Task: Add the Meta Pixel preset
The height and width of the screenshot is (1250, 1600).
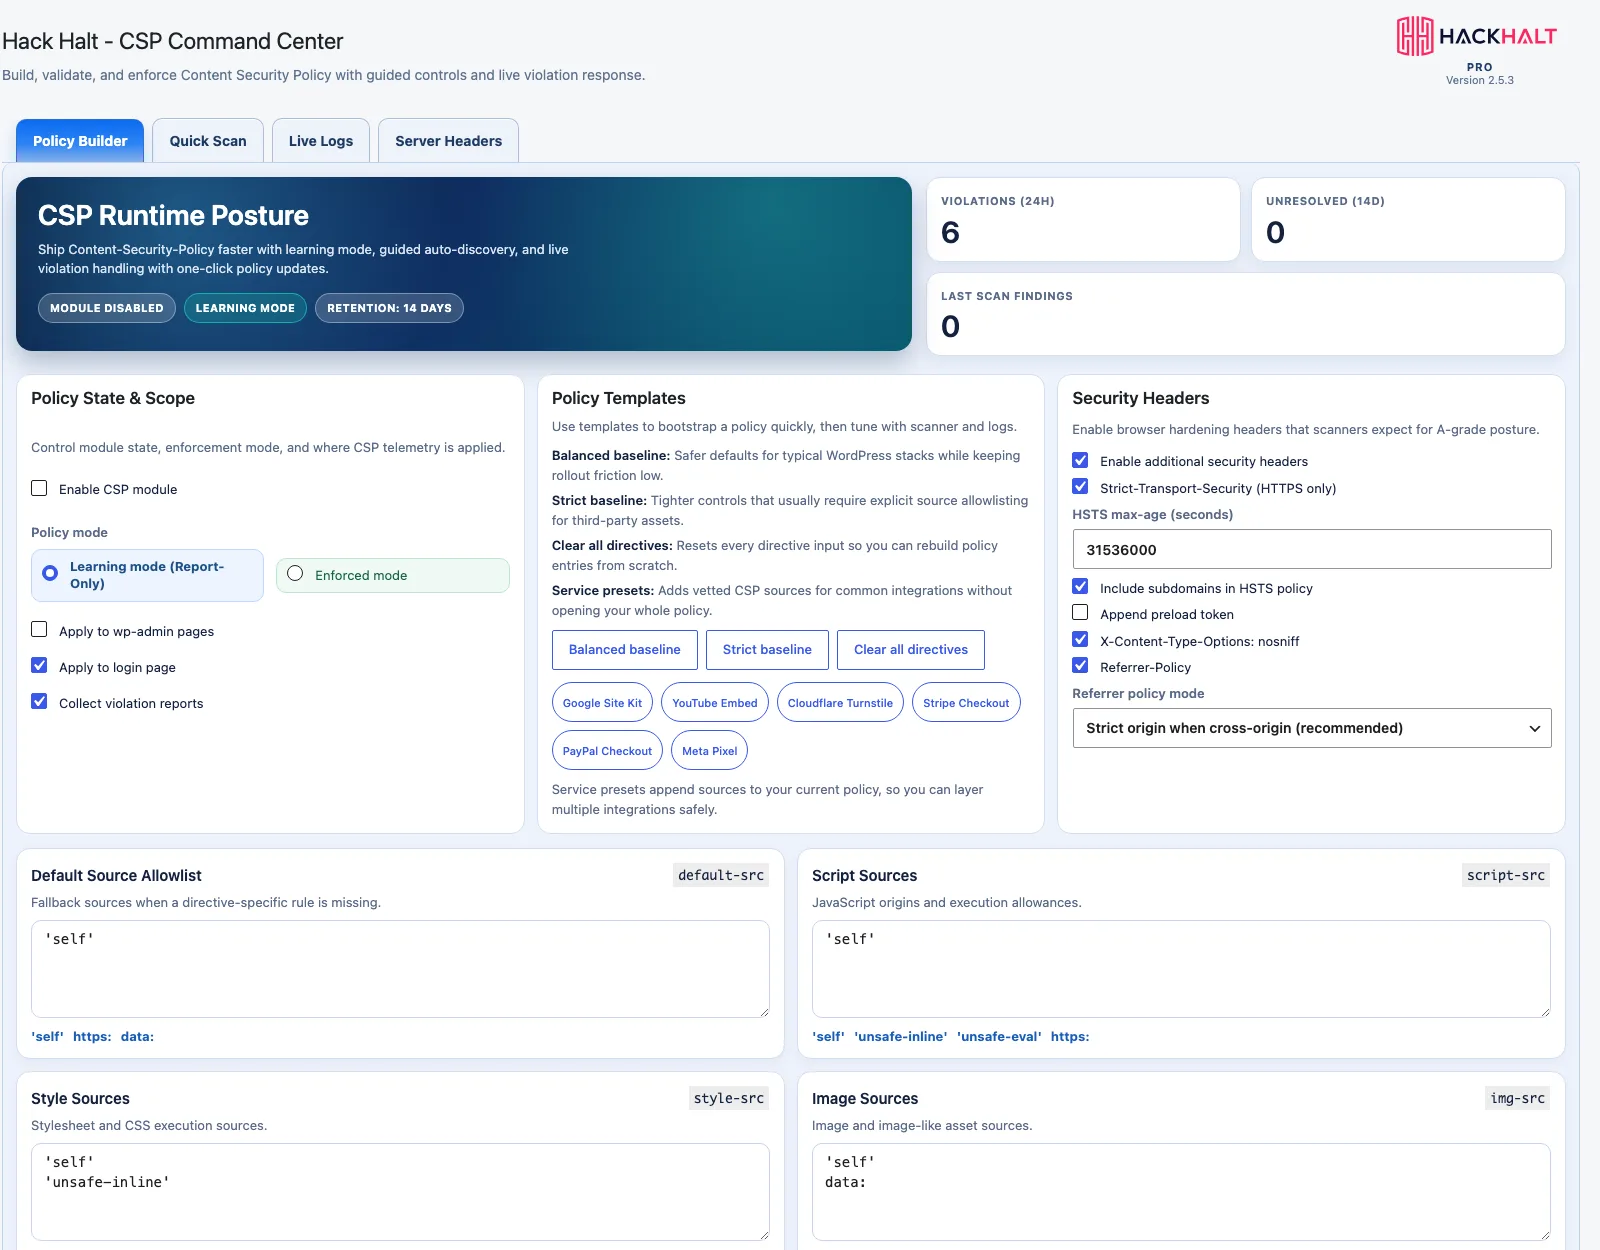Action: click(x=710, y=751)
